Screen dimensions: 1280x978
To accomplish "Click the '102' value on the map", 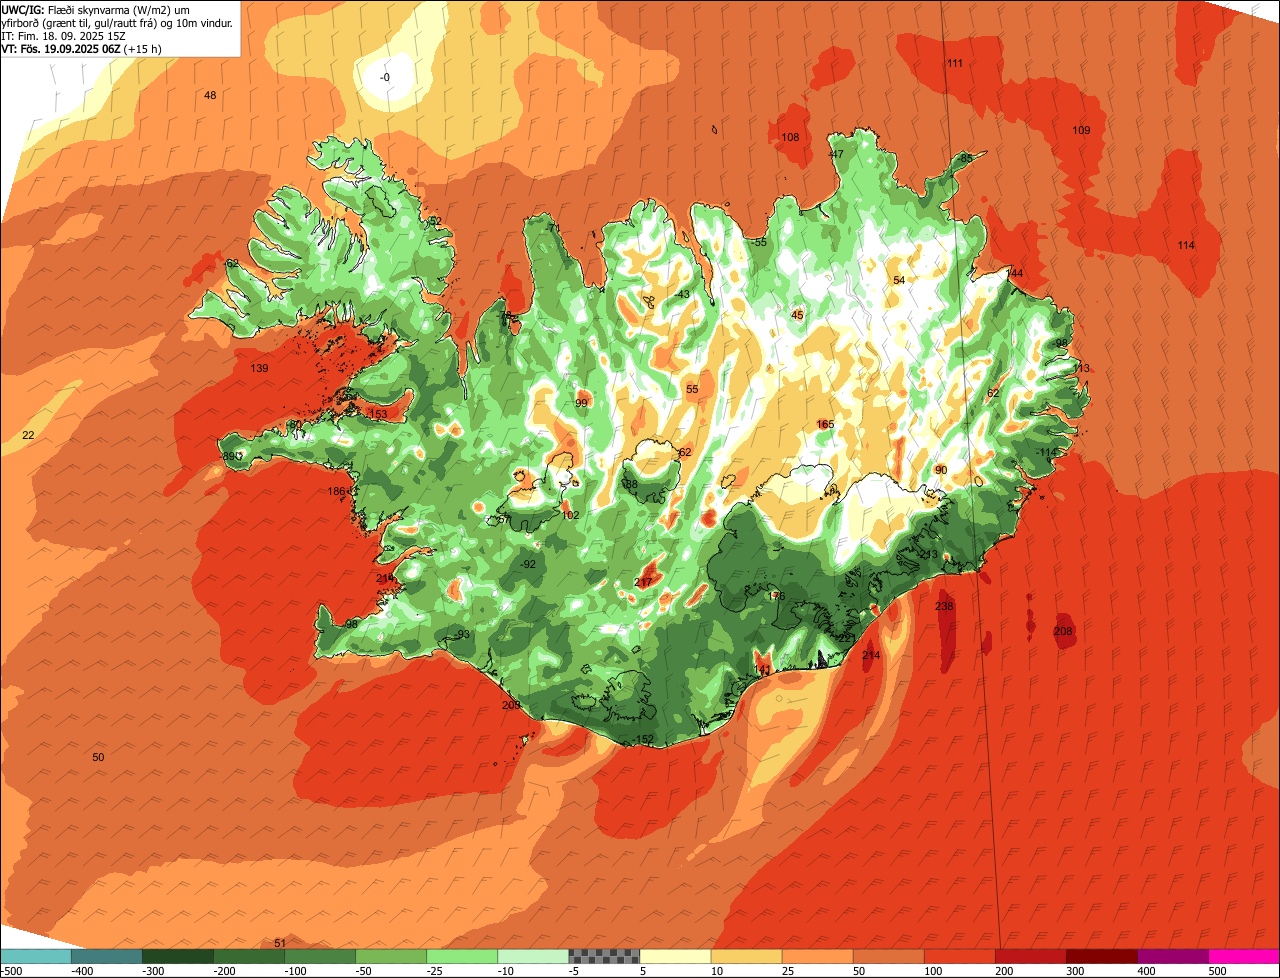I will [571, 515].
